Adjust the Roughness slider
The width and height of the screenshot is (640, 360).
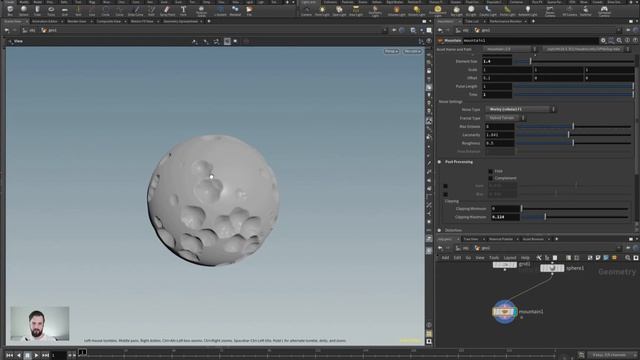573,143
